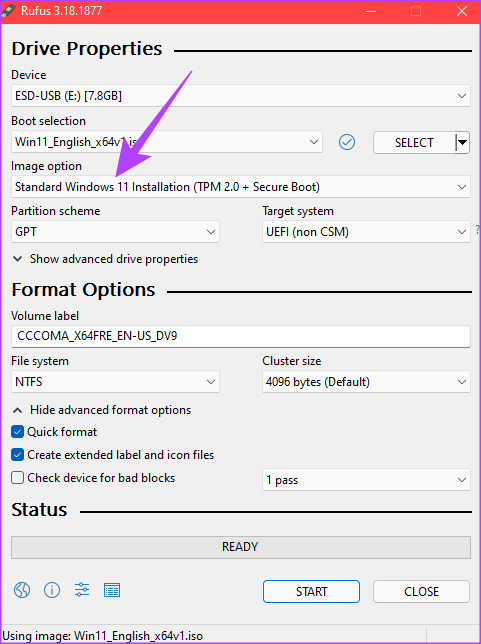Click the Target system help question mark
Viewport: 481px width, 644px height.
pyautogui.click(x=477, y=229)
